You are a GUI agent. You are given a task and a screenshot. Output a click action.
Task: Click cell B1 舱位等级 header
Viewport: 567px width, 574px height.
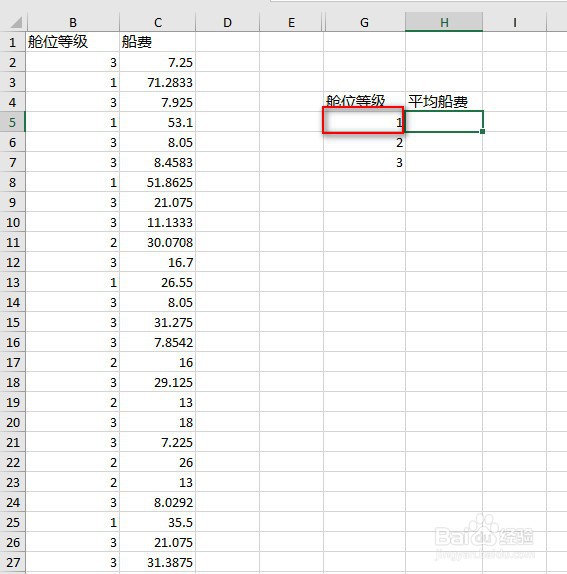point(73,42)
